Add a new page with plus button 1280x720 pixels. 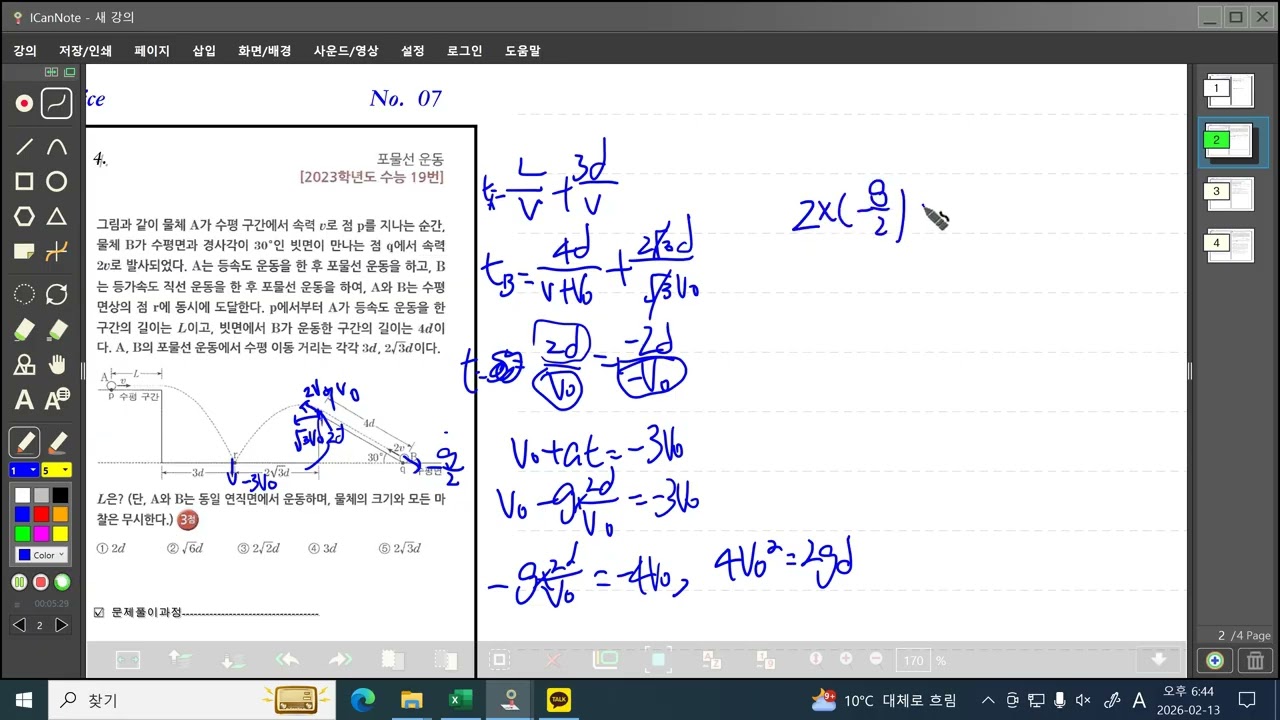[x=1215, y=660]
